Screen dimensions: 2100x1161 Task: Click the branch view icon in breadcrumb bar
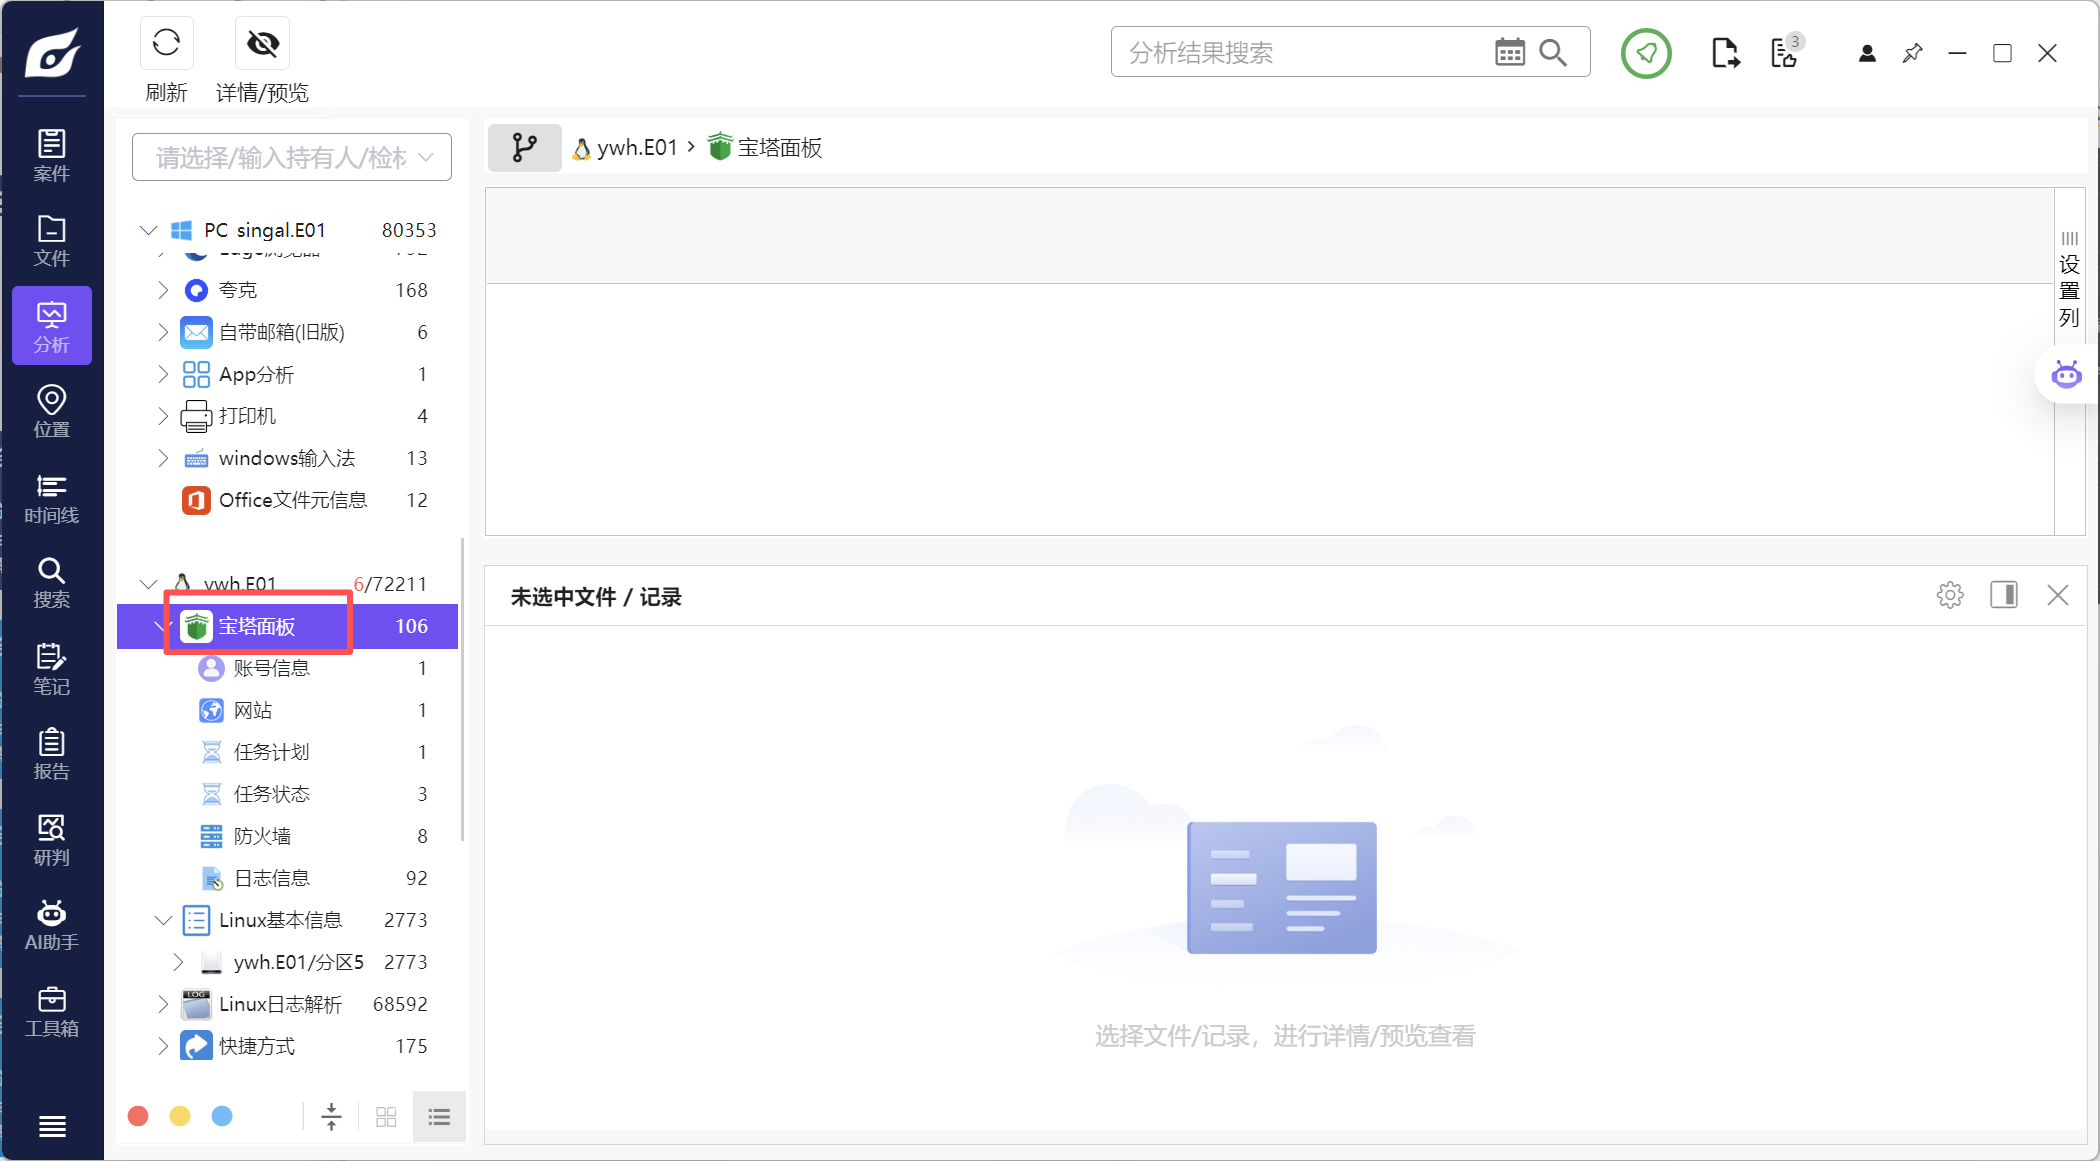(525, 148)
